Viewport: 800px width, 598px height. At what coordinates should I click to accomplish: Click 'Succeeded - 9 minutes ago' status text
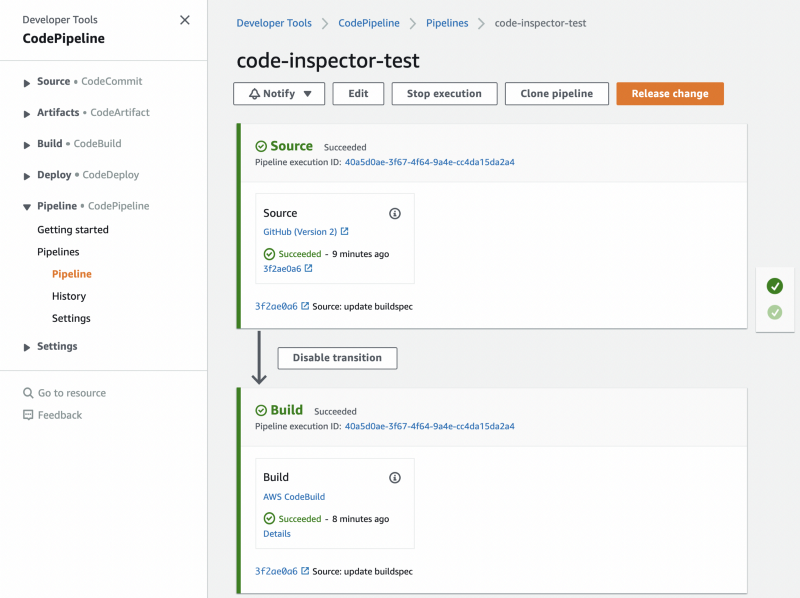point(334,254)
